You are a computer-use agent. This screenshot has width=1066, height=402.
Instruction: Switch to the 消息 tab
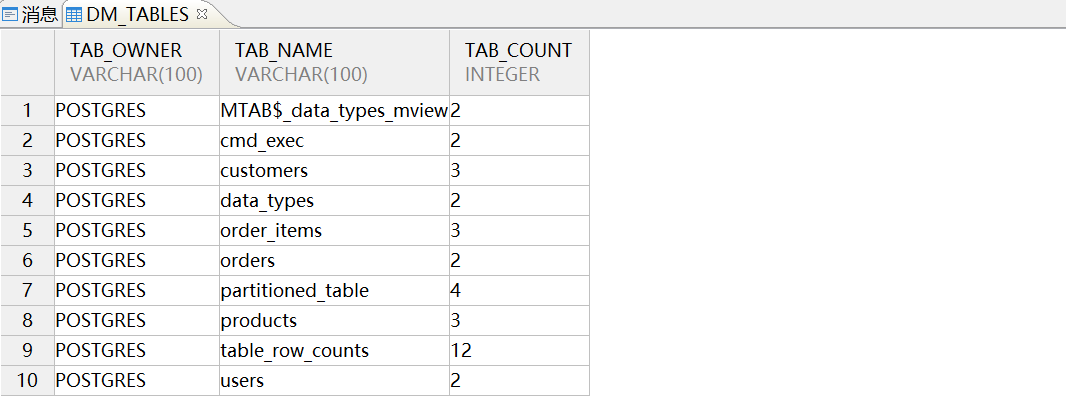tap(31, 14)
